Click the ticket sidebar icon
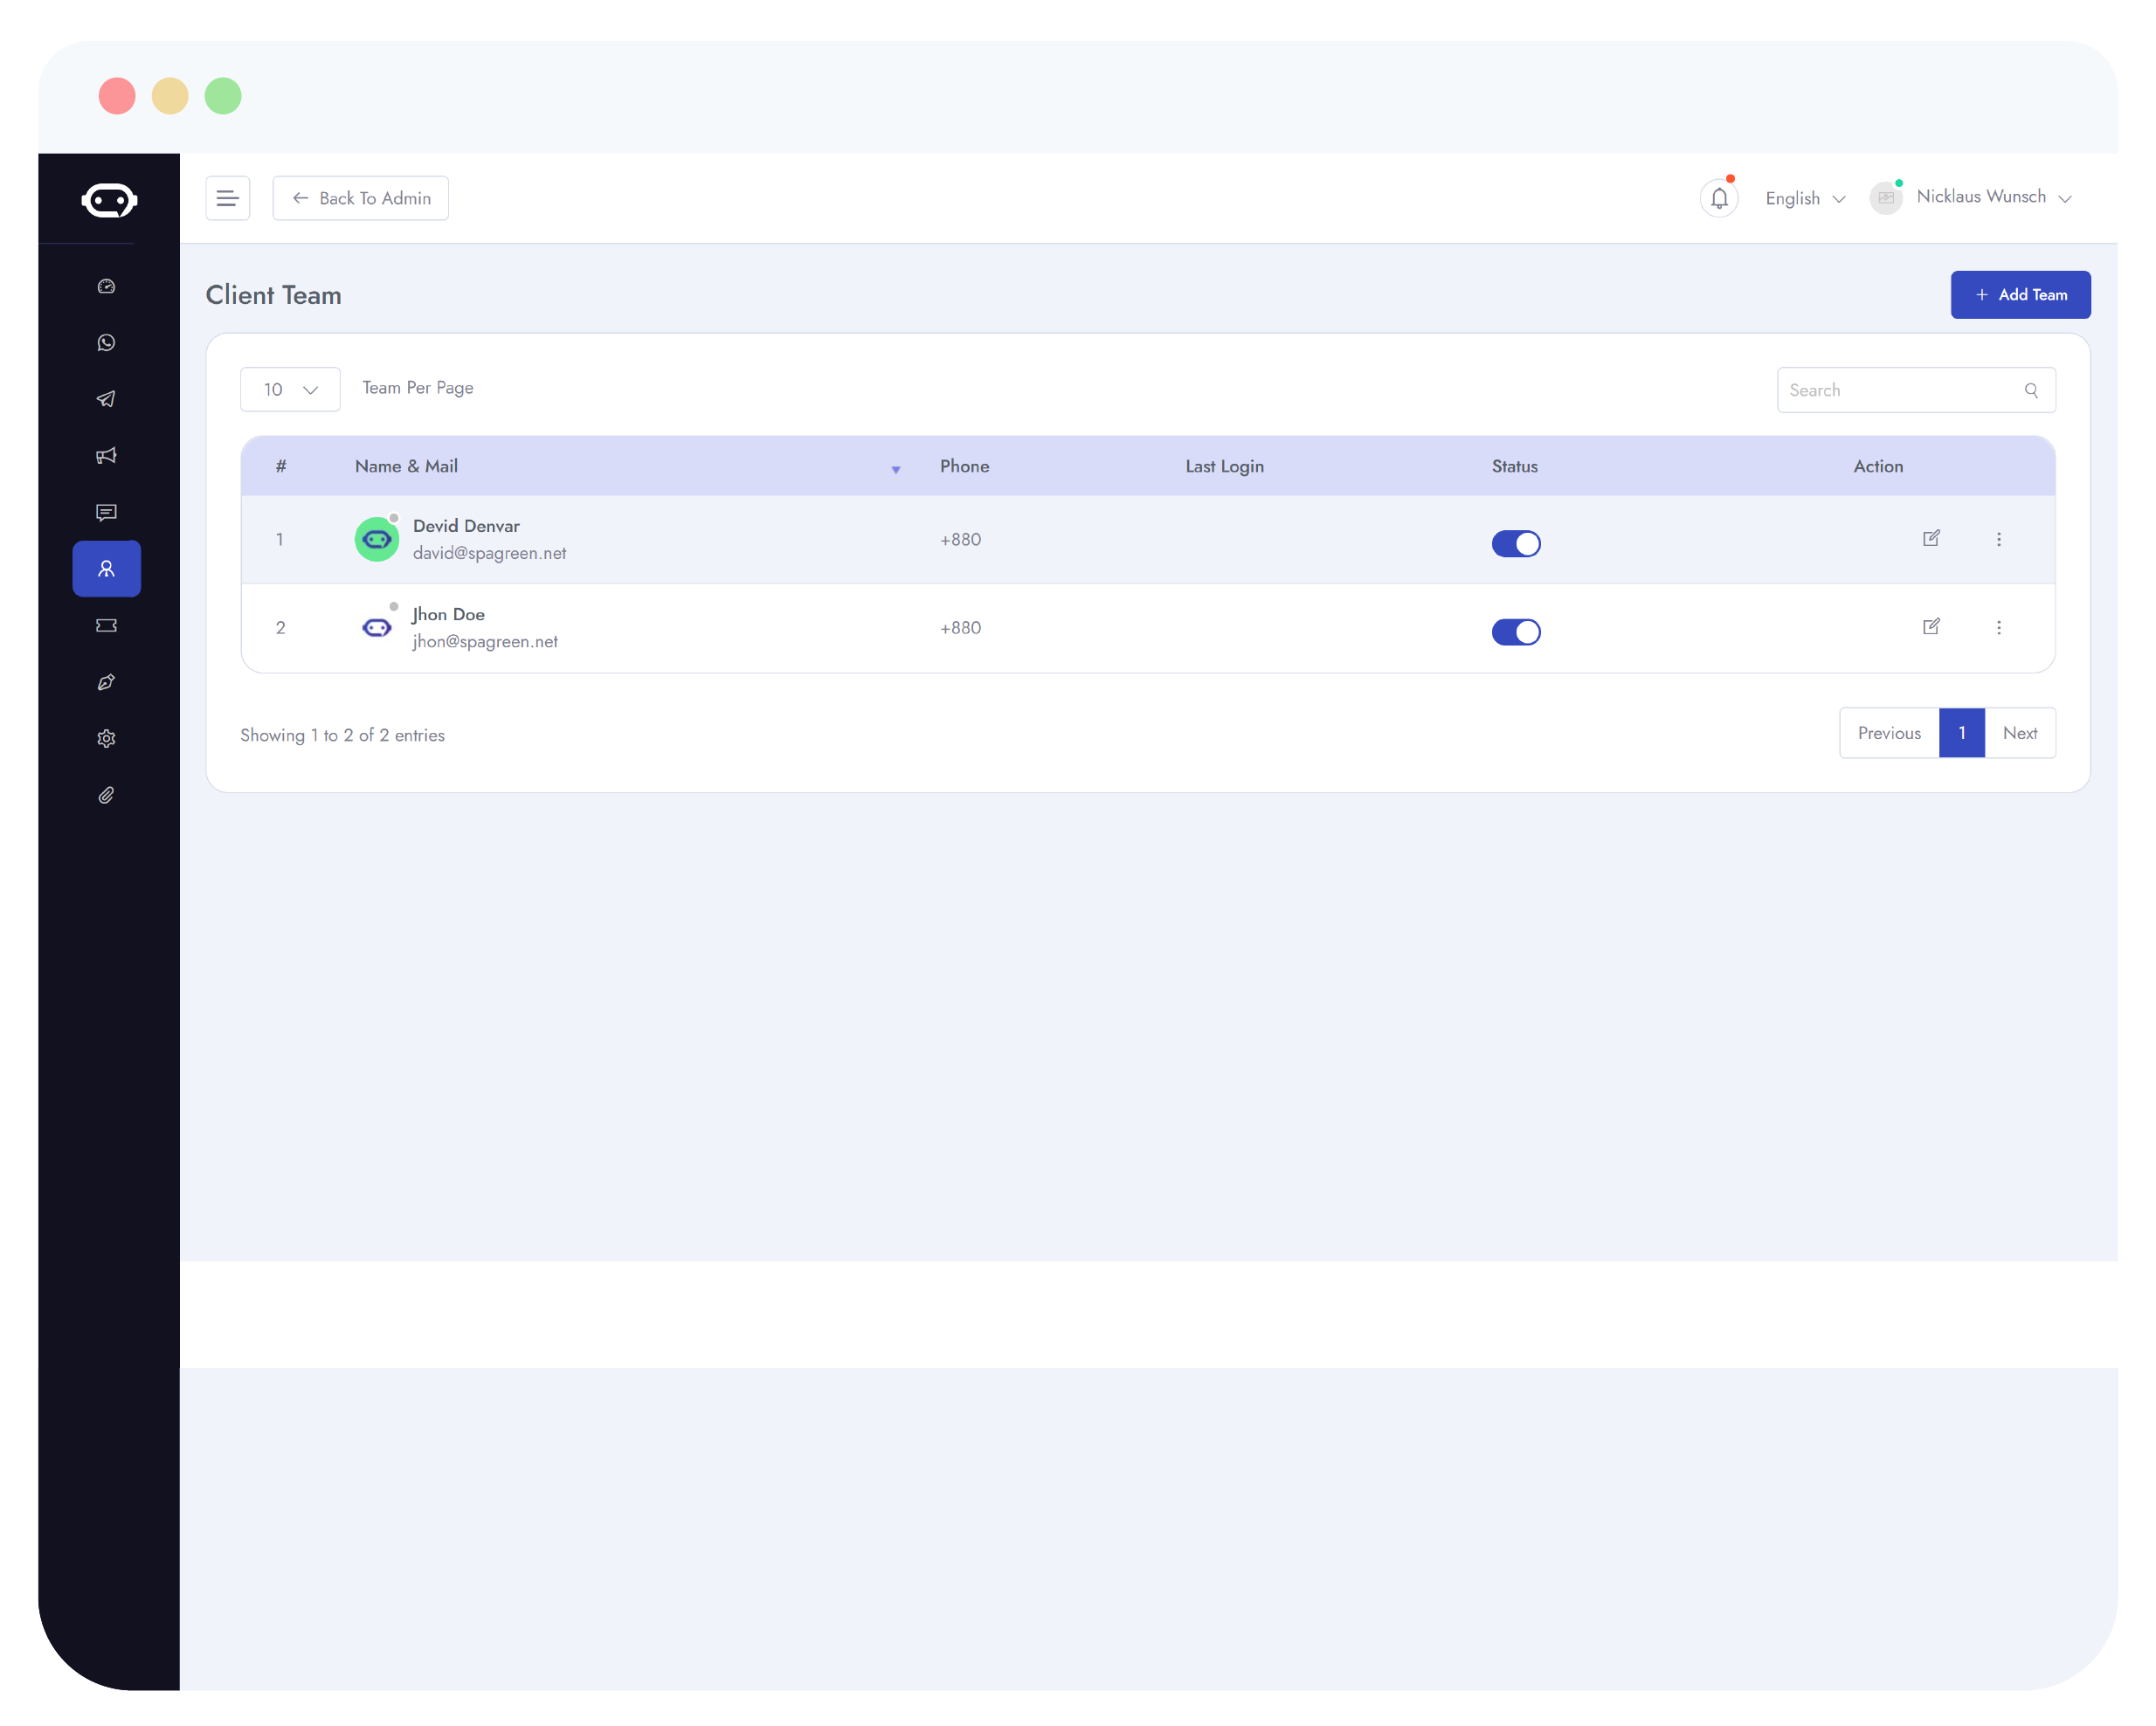Viewport: 2156px width, 1726px height. click(106, 625)
